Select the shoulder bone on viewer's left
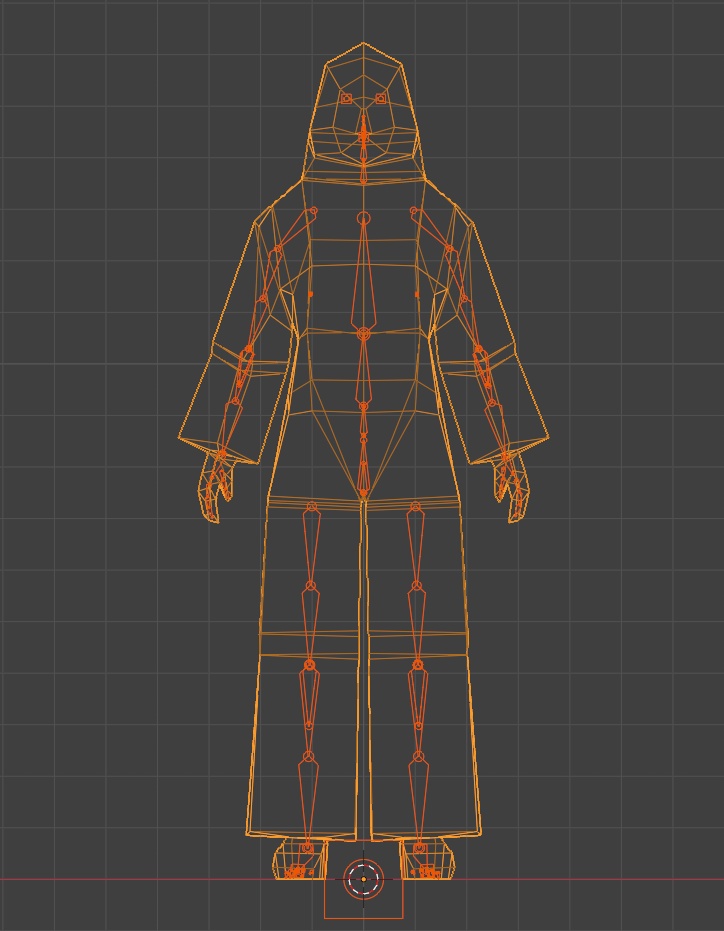The image size is (724, 931). (295, 230)
